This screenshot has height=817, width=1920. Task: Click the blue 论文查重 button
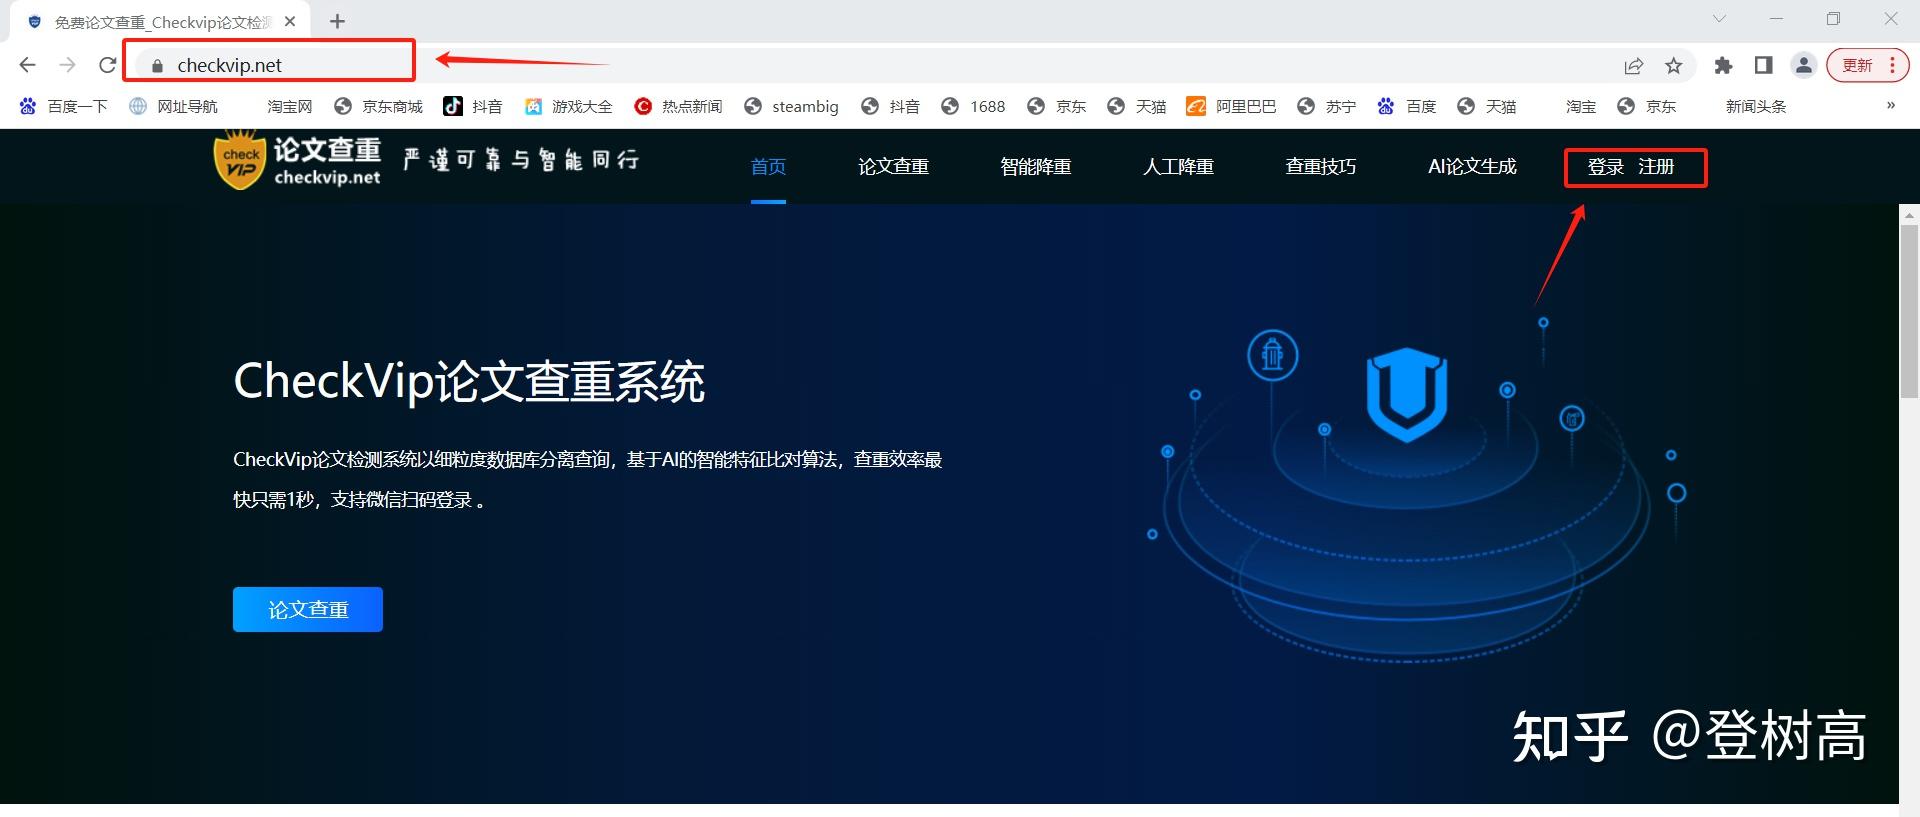coord(308,609)
